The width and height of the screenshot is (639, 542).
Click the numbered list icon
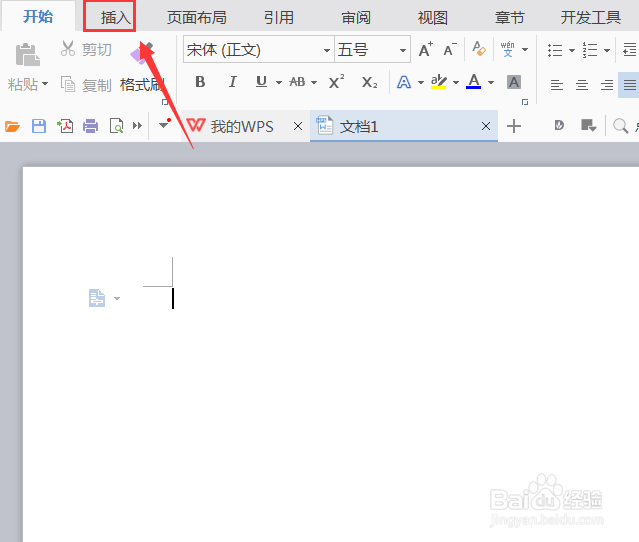pos(590,50)
